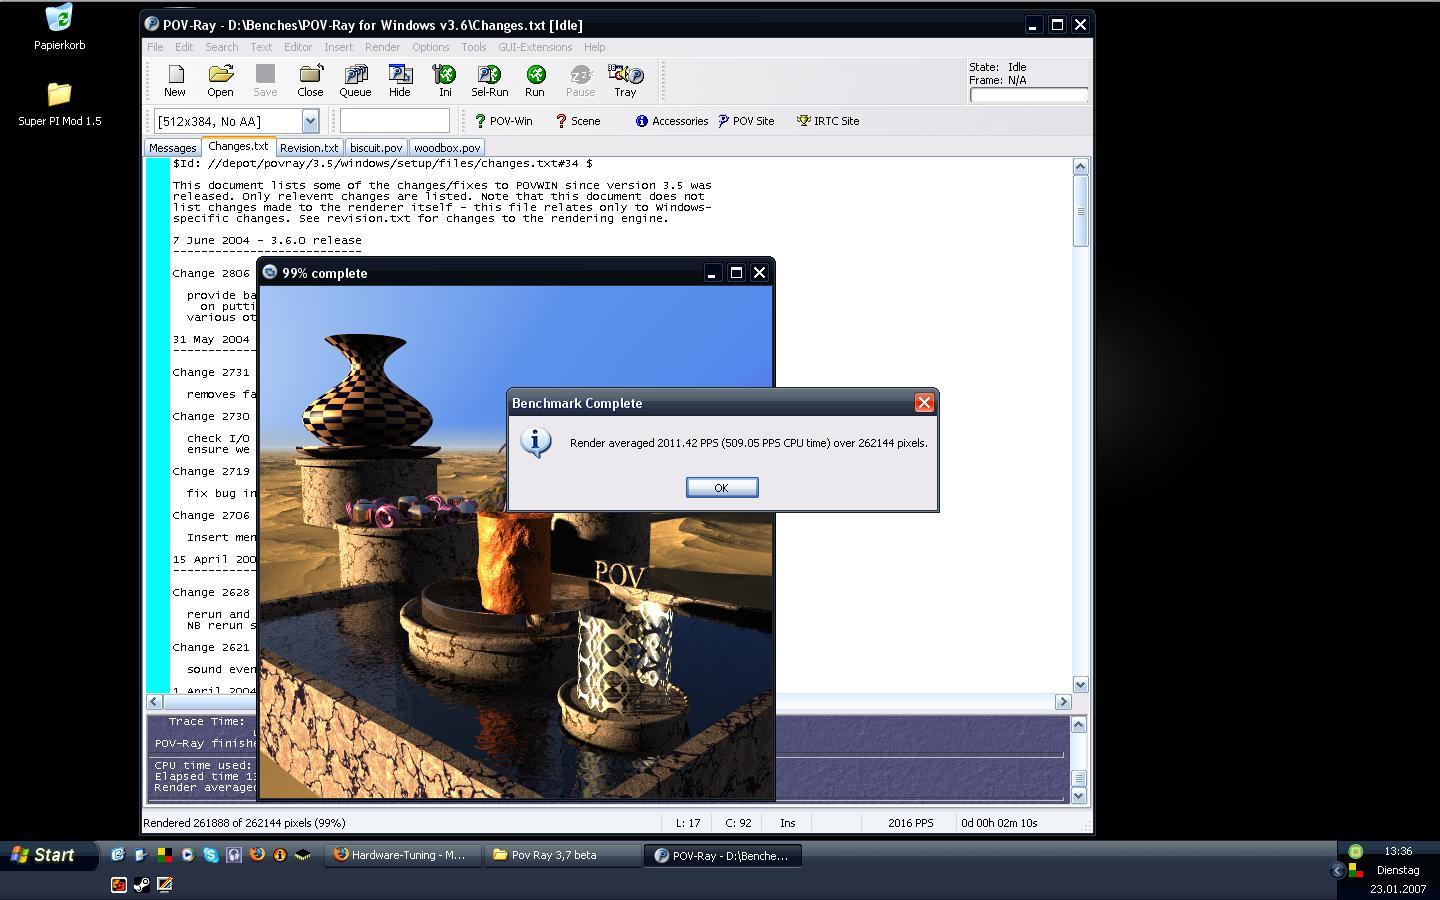Visit the IRTC Site link
1440x900 pixels.
click(x=828, y=121)
